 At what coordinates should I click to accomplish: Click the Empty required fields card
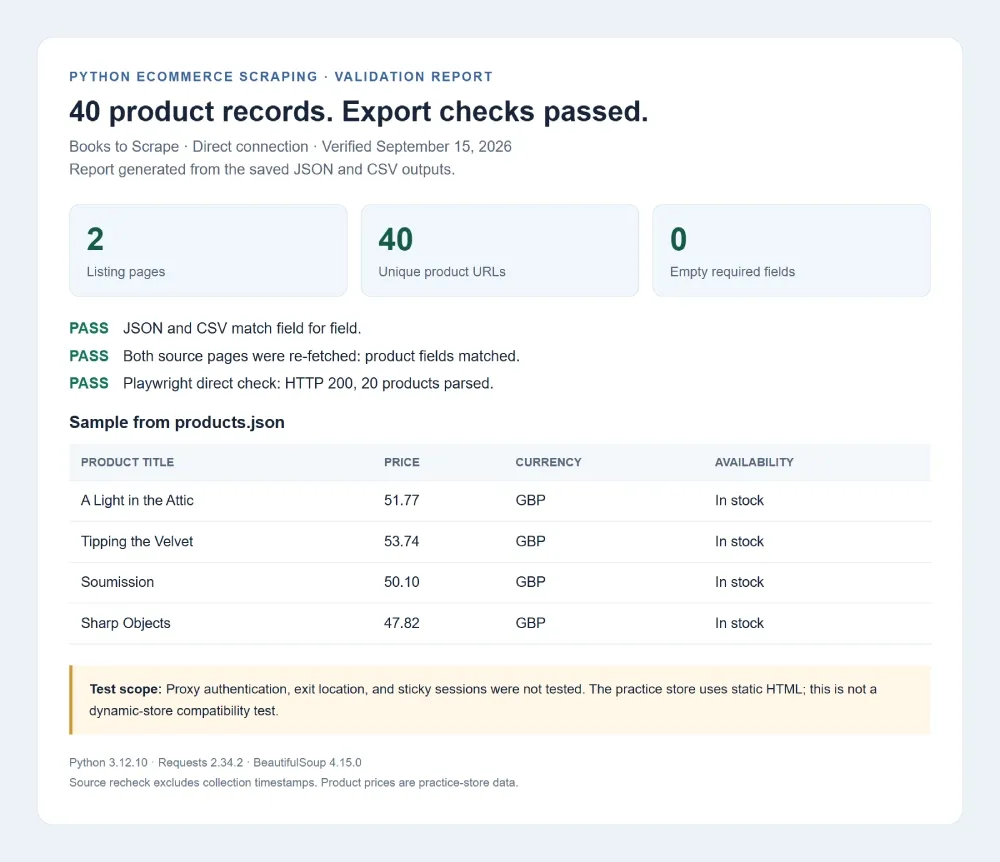[791, 251]
